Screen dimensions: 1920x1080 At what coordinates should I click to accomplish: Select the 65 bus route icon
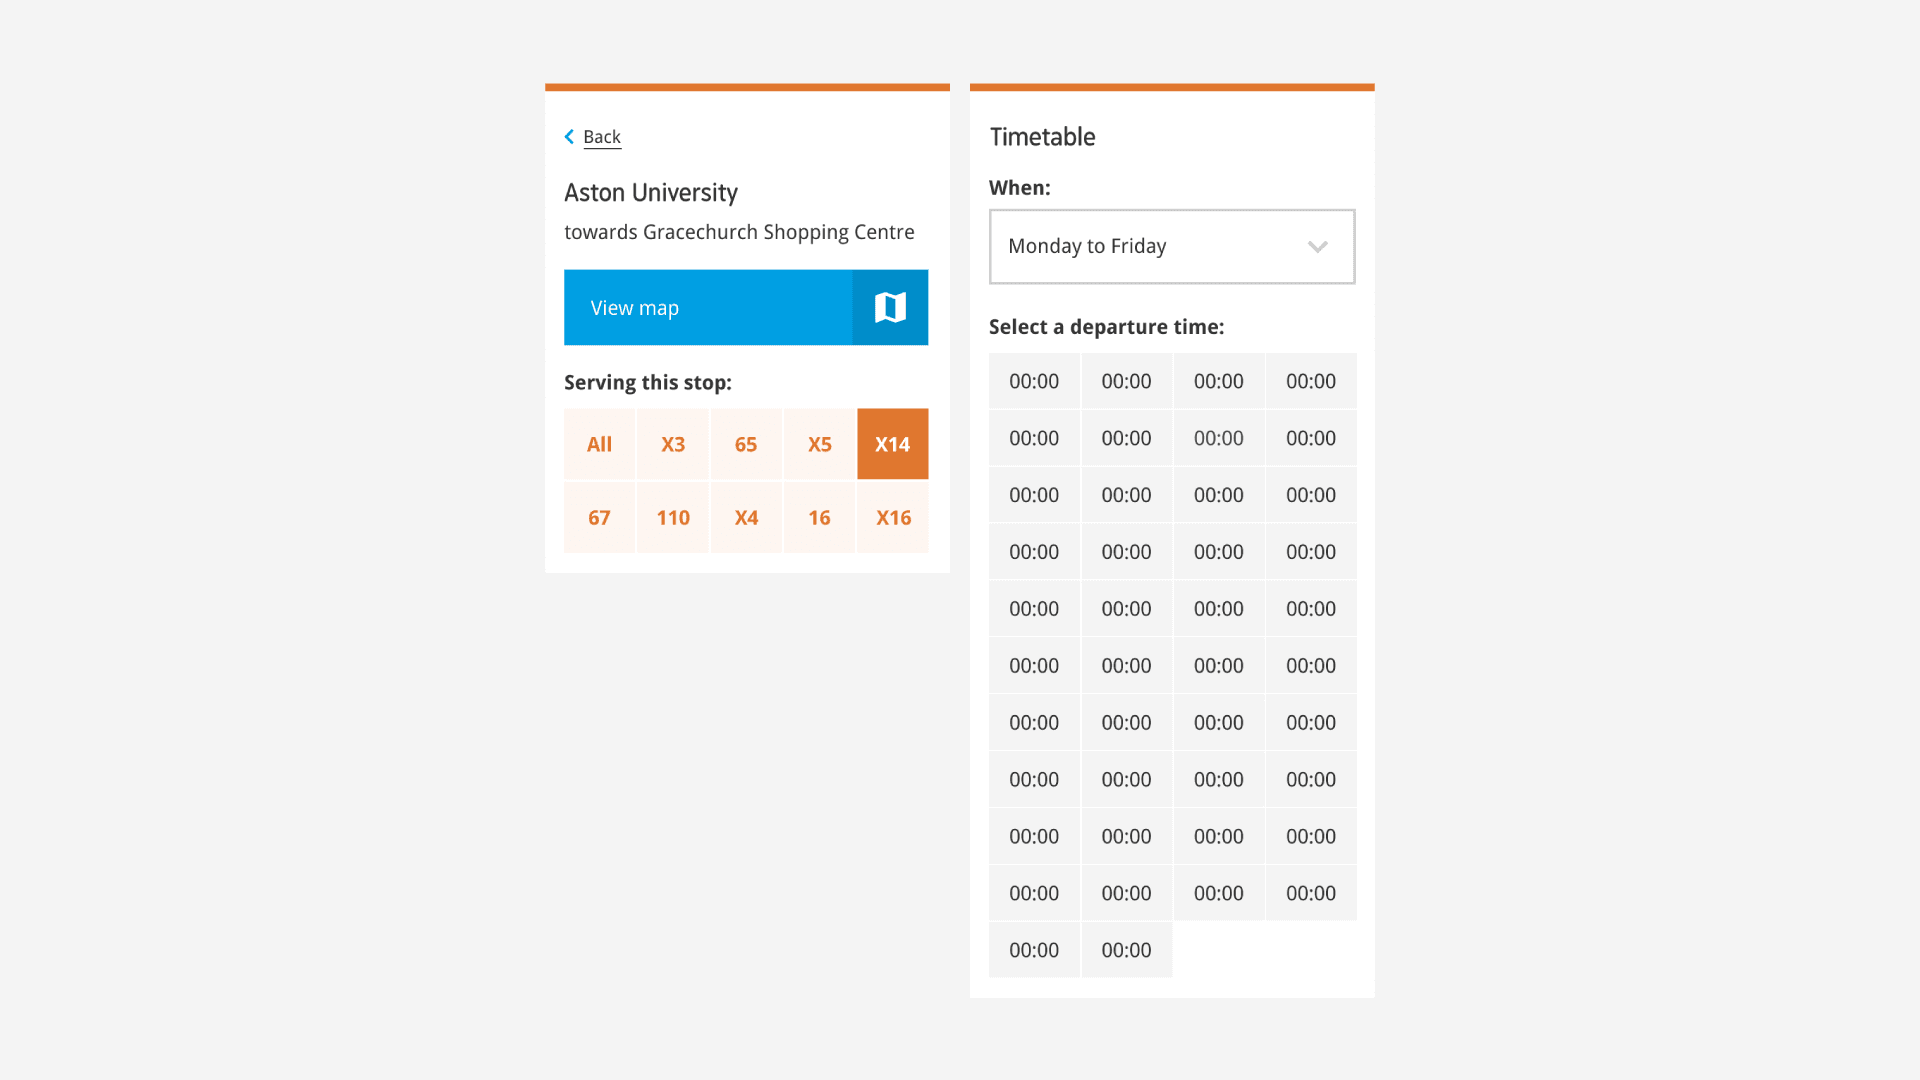coord(745,443)
